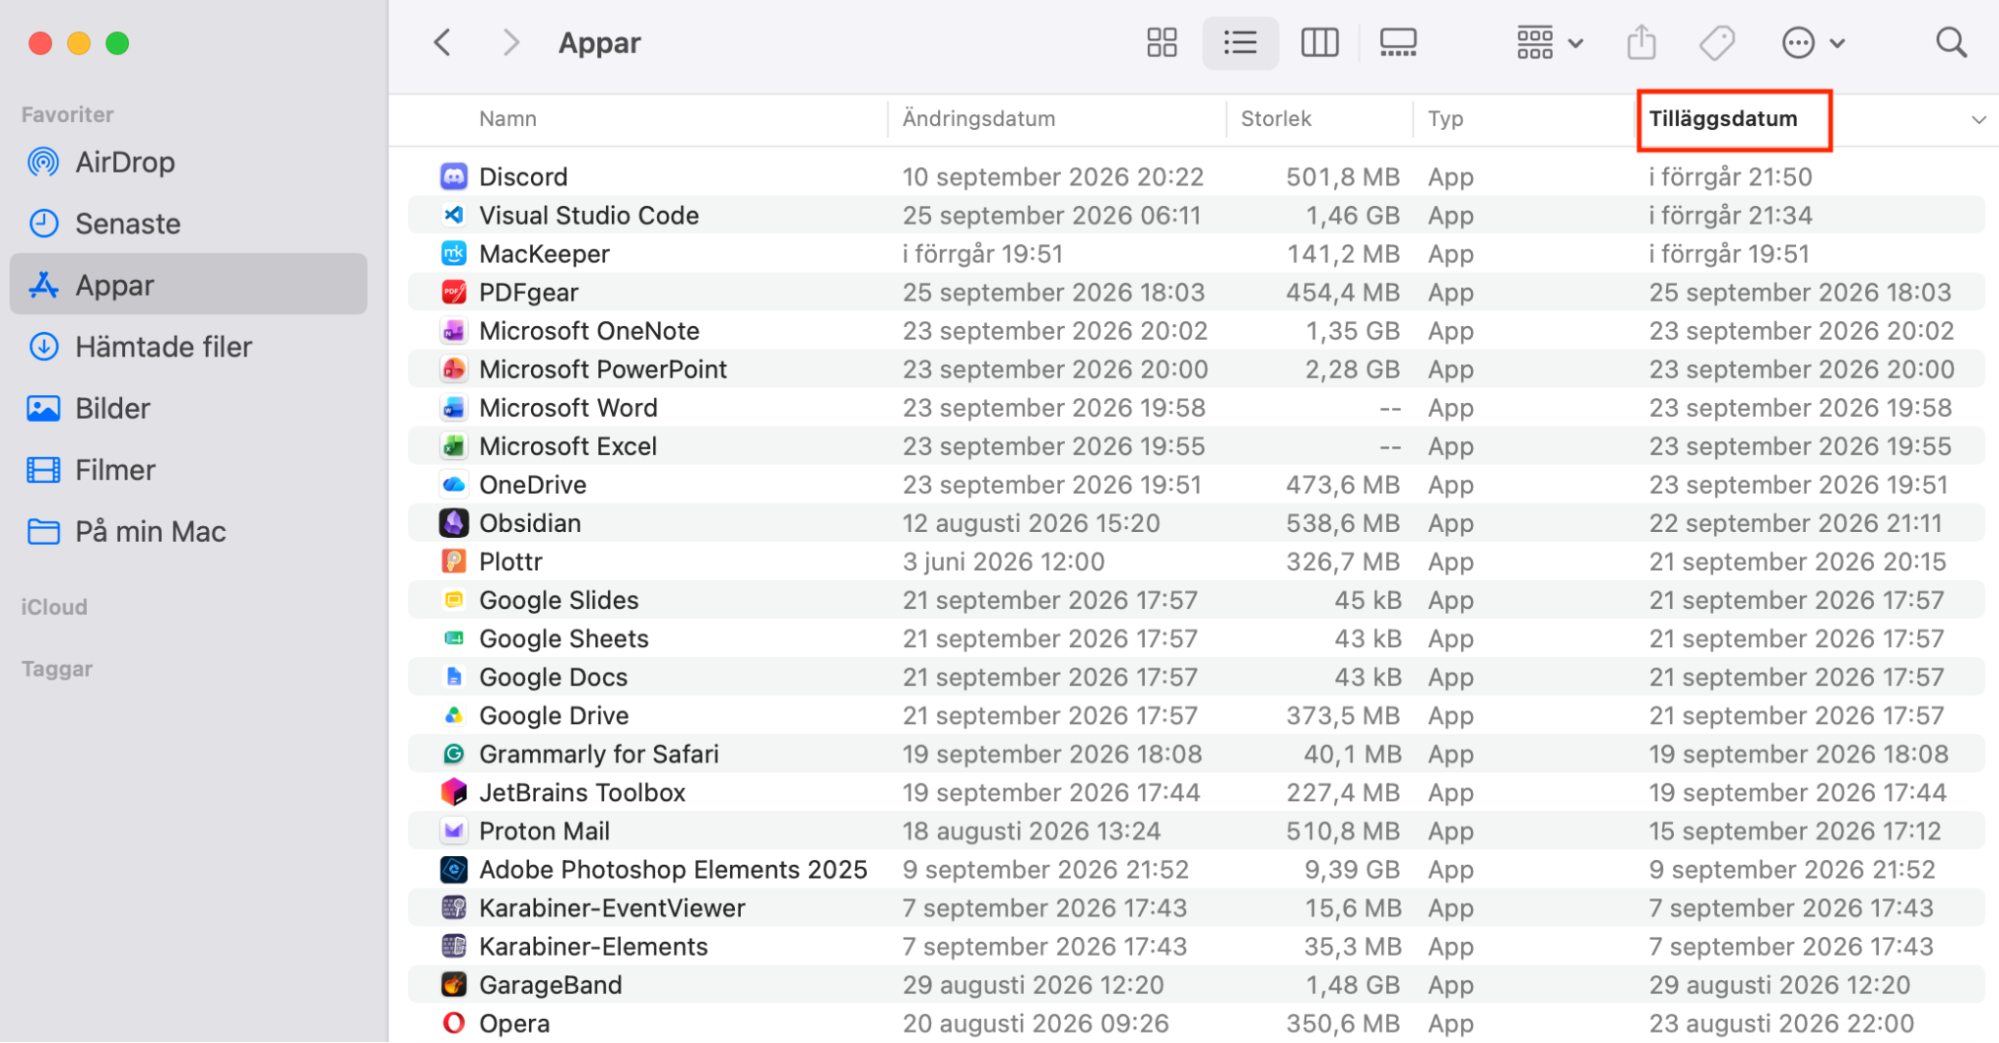Click the search magnifier icon

[x=1951, y=43]
